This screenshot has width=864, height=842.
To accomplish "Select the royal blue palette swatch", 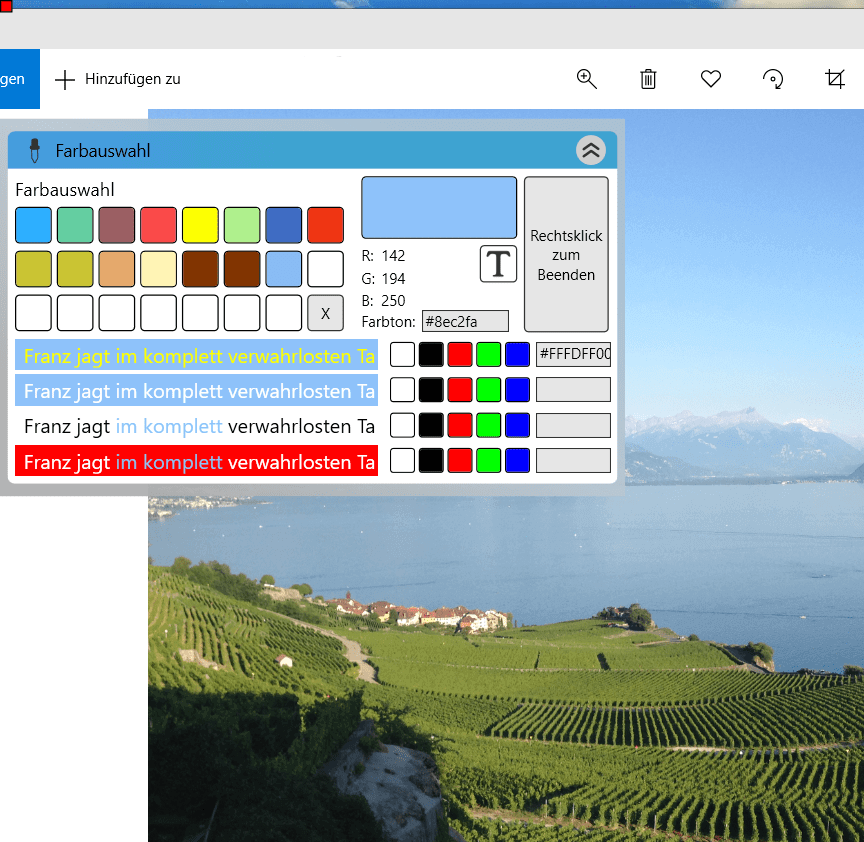I will 284,225.
